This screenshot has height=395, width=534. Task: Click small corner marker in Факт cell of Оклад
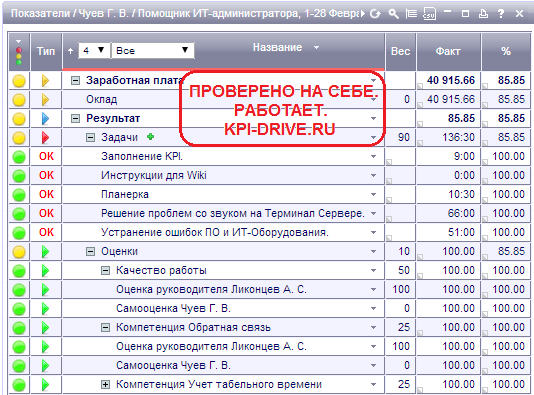pyautogui.click(x=420, y=105)
